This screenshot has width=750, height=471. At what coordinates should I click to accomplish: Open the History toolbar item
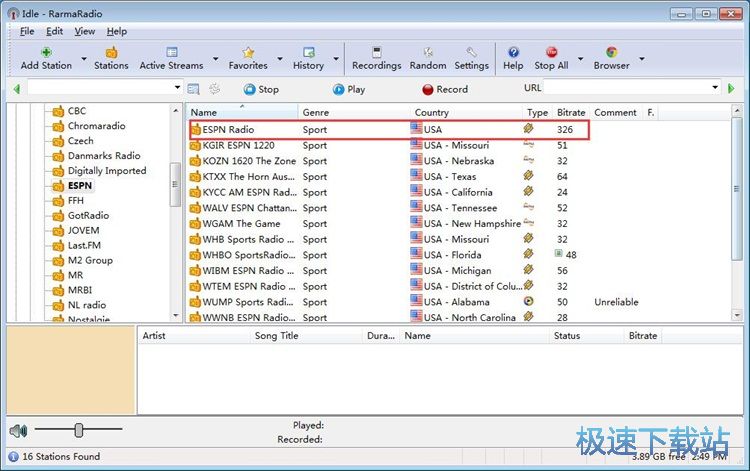309,58
